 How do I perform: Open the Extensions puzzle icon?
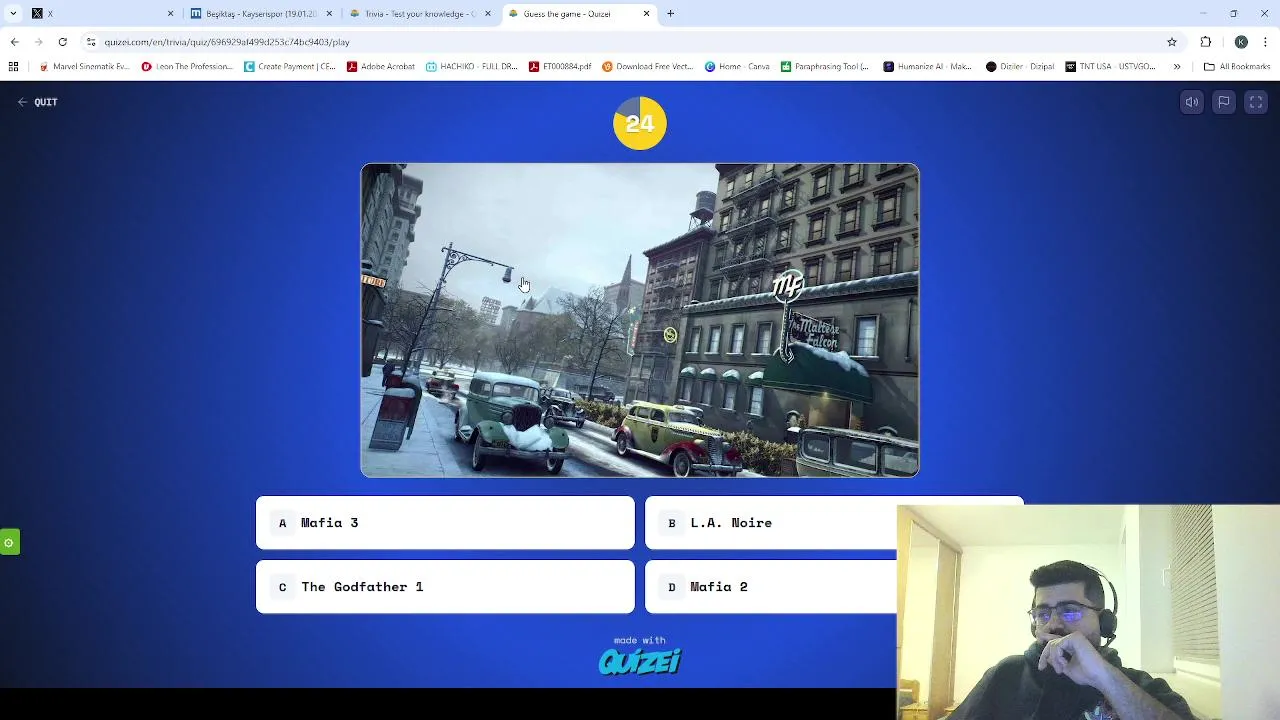(1206, 42)
